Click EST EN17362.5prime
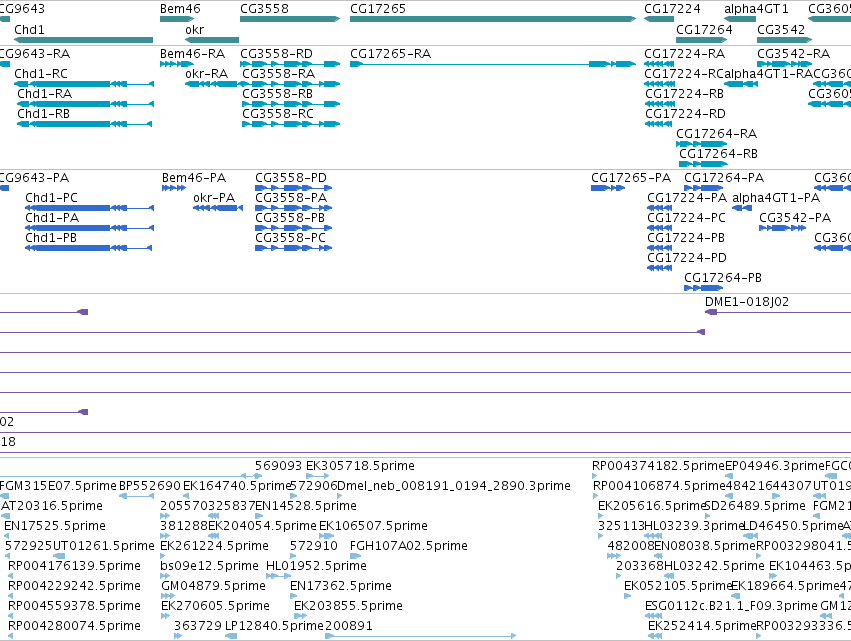The height and width of the screenshot is (641, 851). (x=341, y=586)
